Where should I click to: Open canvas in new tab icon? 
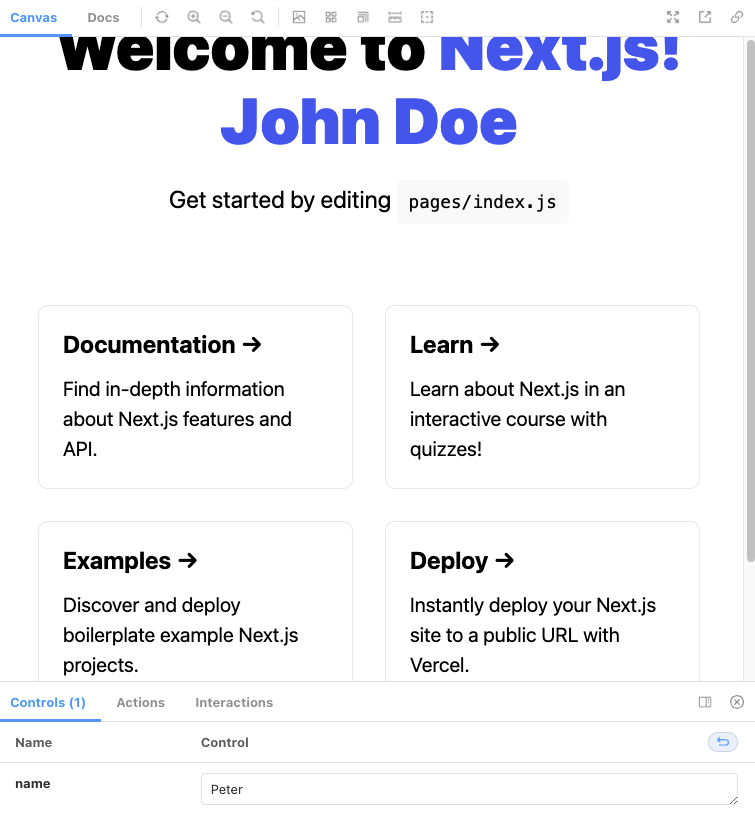tap(705, 17)
